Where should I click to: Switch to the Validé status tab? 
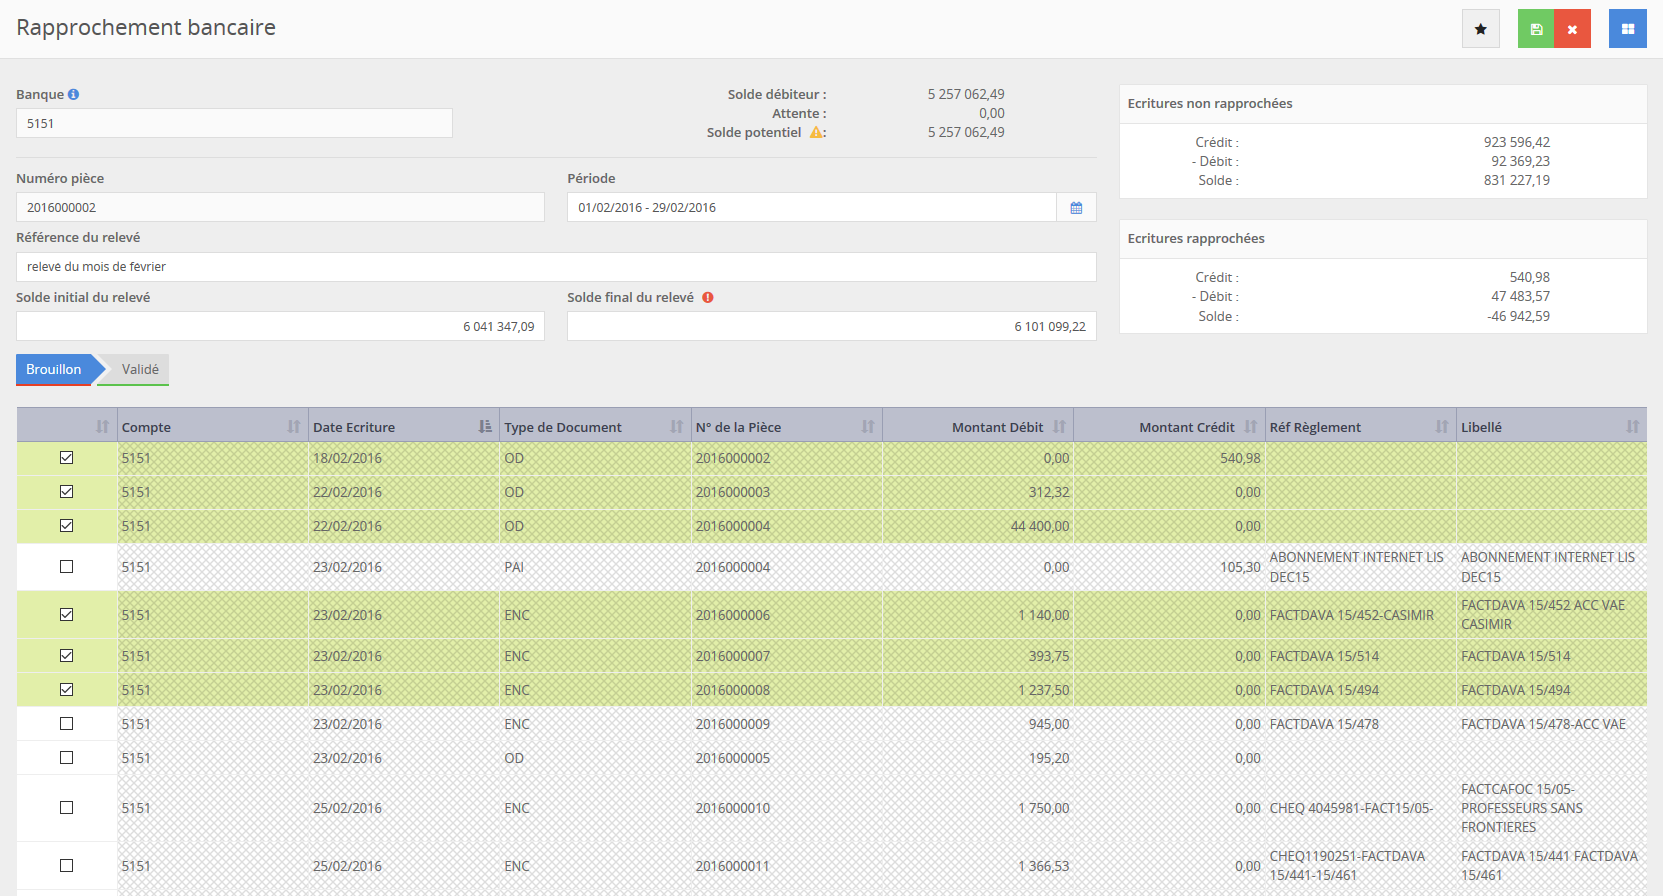(x=140, y=370)
